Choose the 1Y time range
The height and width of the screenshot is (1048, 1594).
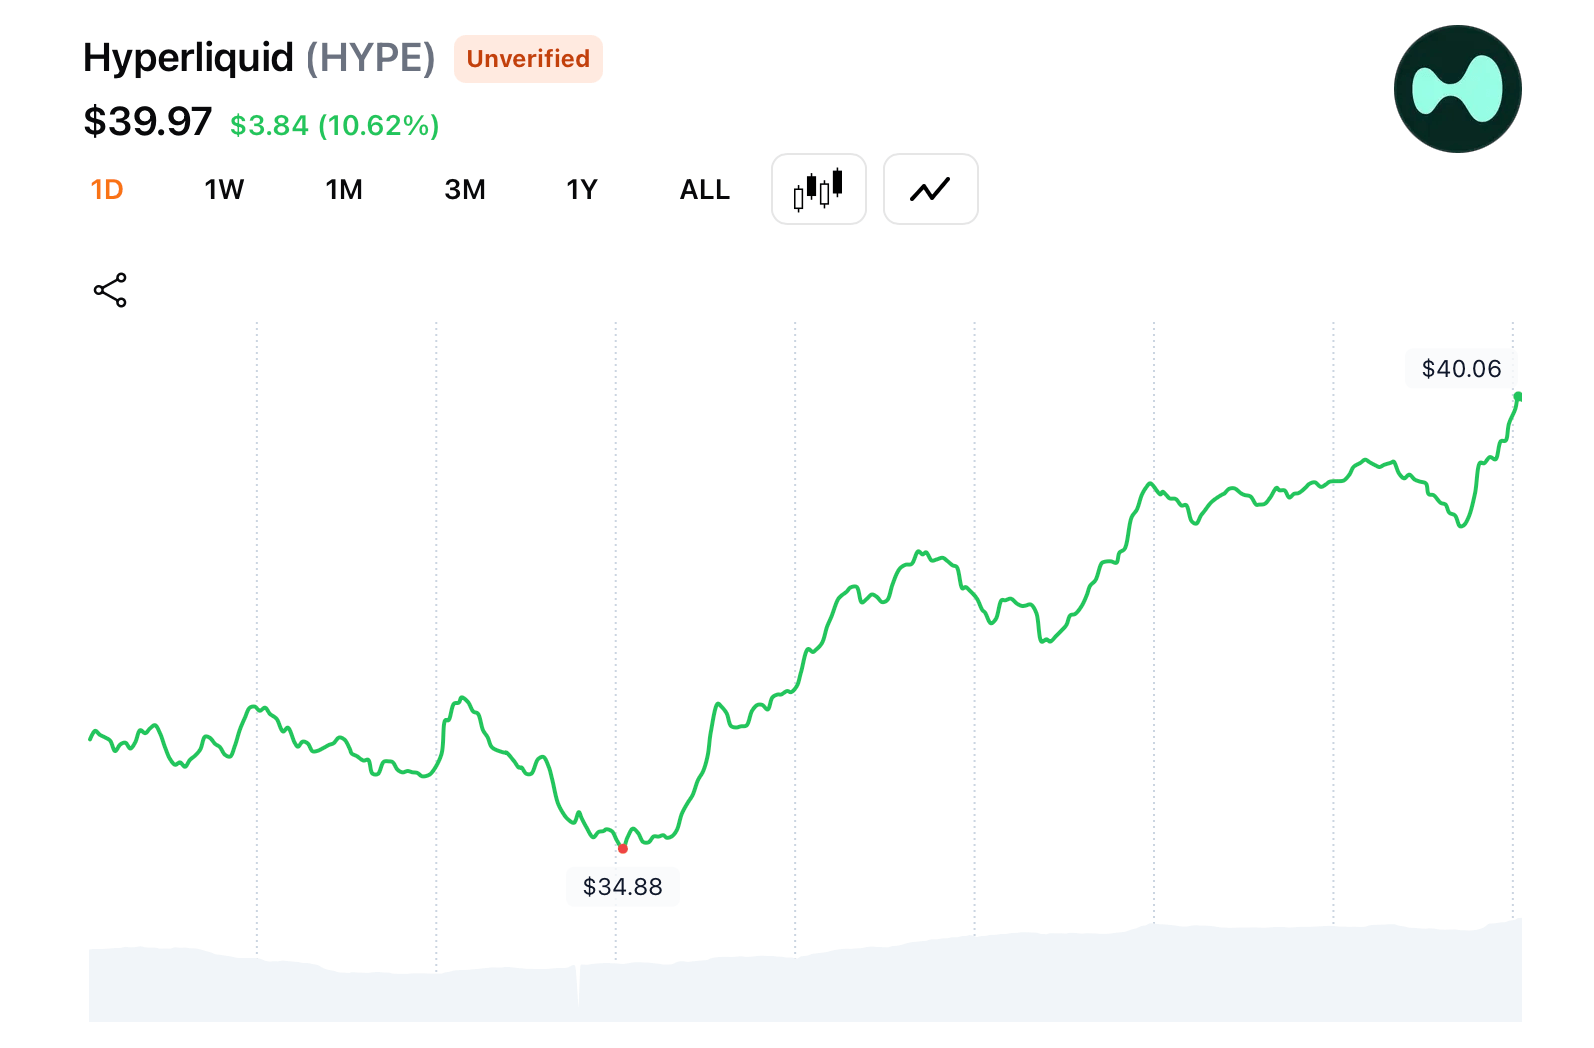point(581,190)
